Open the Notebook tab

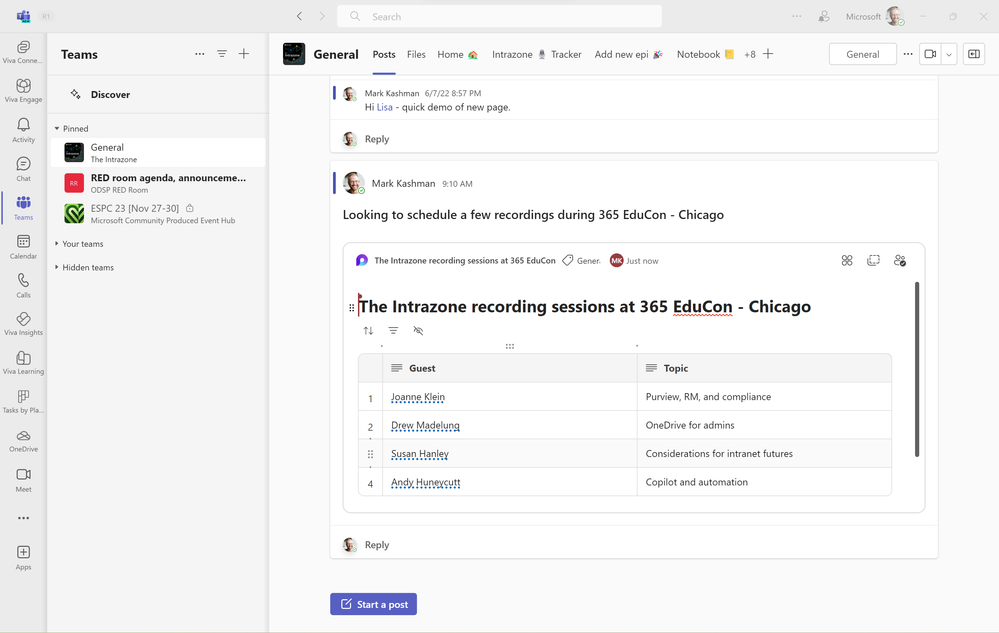(705, 55)
